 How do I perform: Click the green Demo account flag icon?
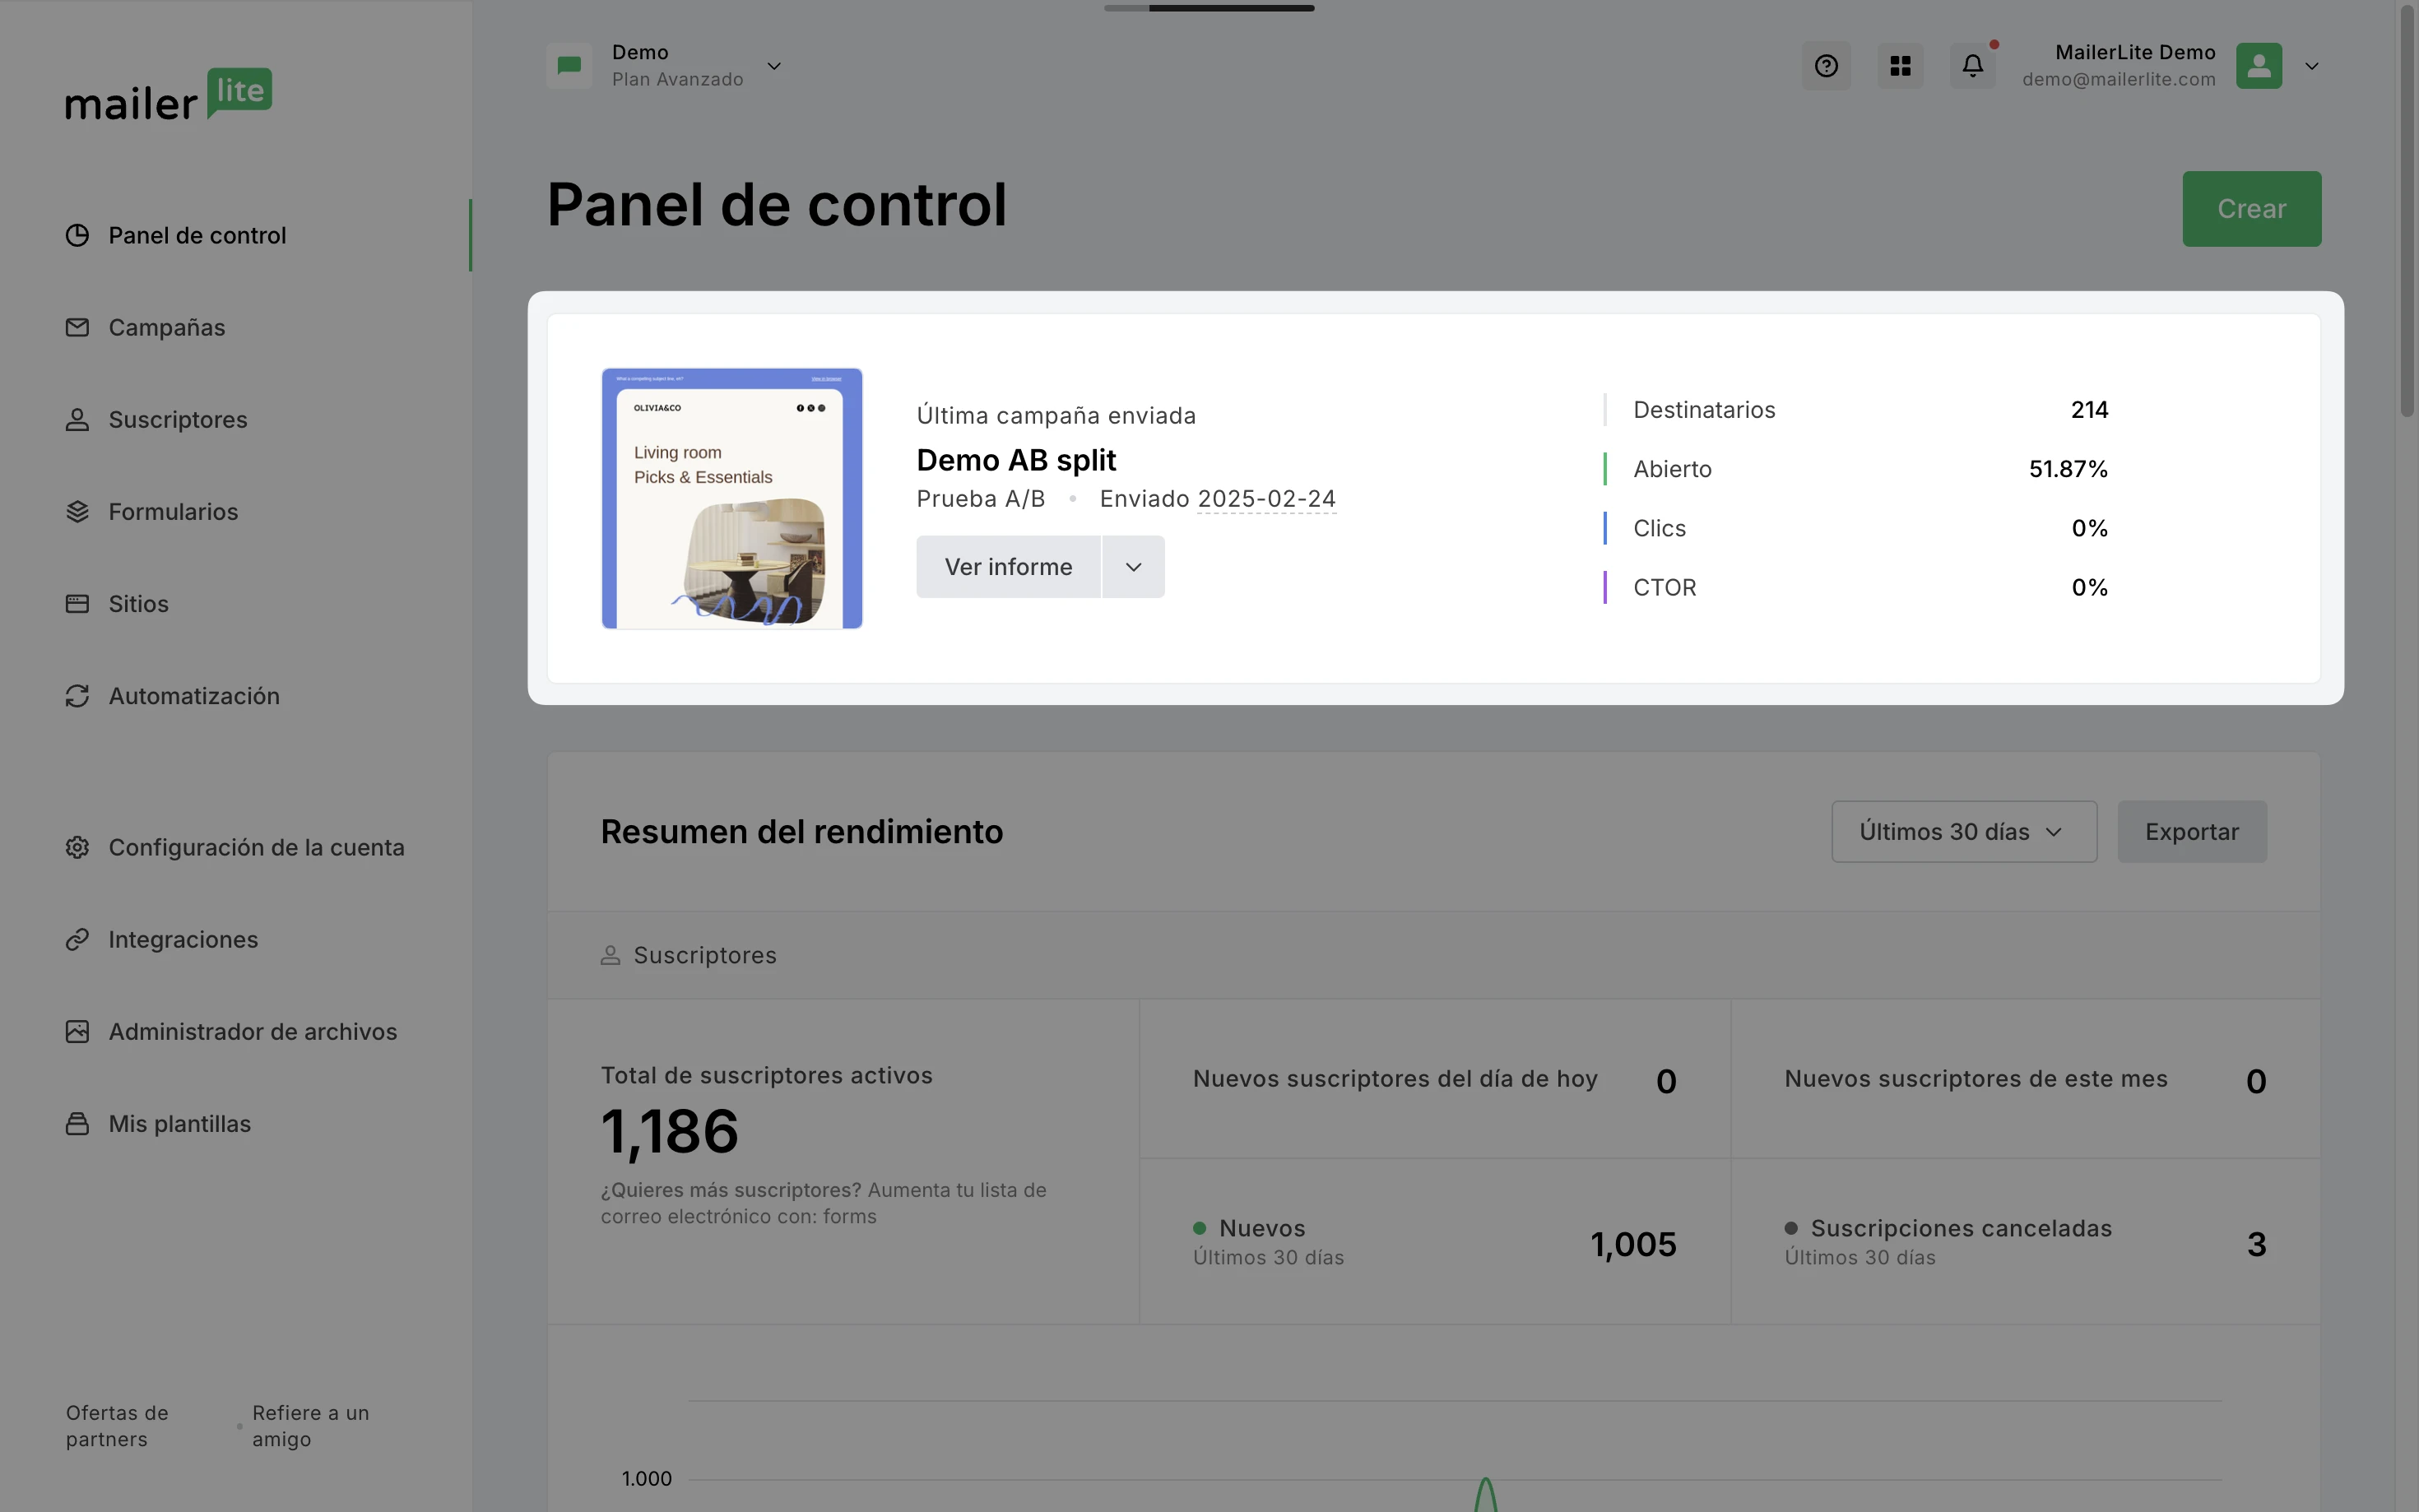[569, 66]
